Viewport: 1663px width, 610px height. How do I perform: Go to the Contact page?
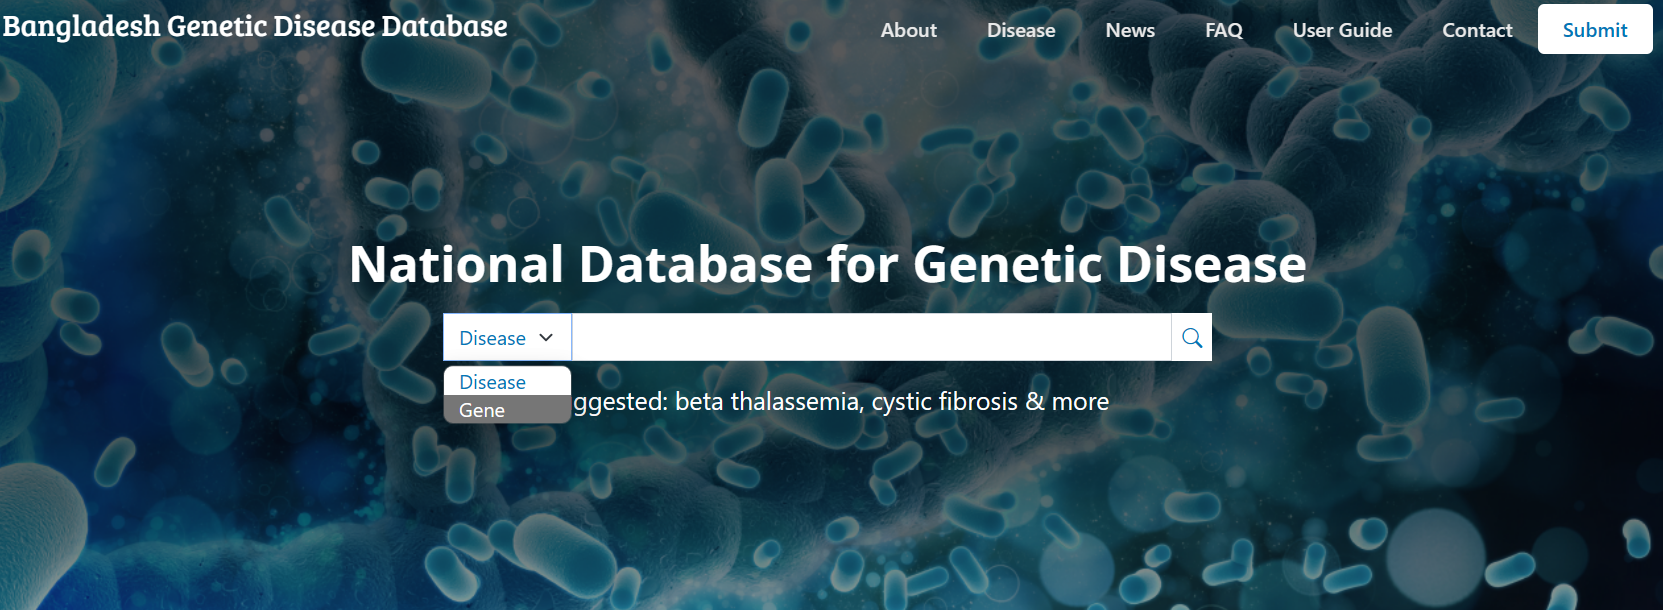1477,30
